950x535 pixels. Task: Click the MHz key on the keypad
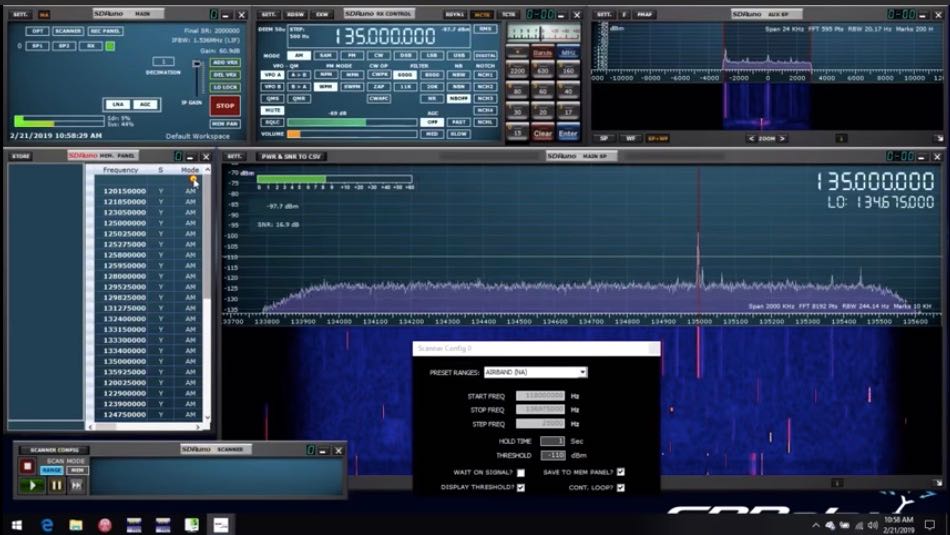click(x=568, y=53)
